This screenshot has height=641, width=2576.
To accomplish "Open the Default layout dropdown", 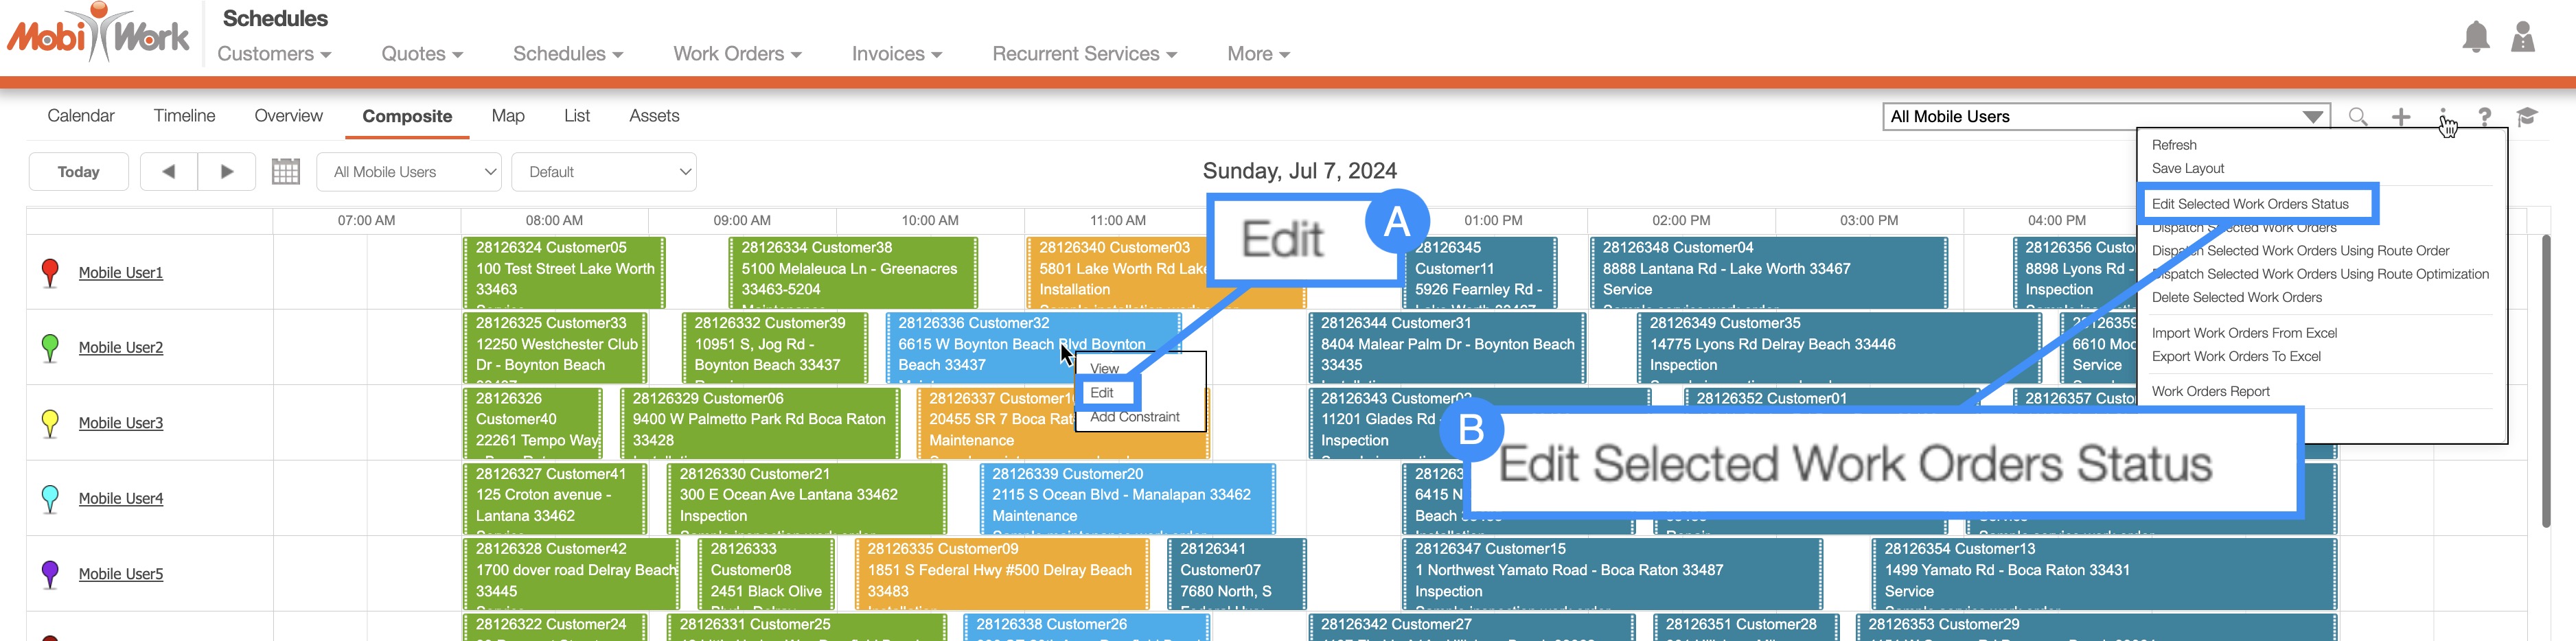I will [x=603, y=172].
